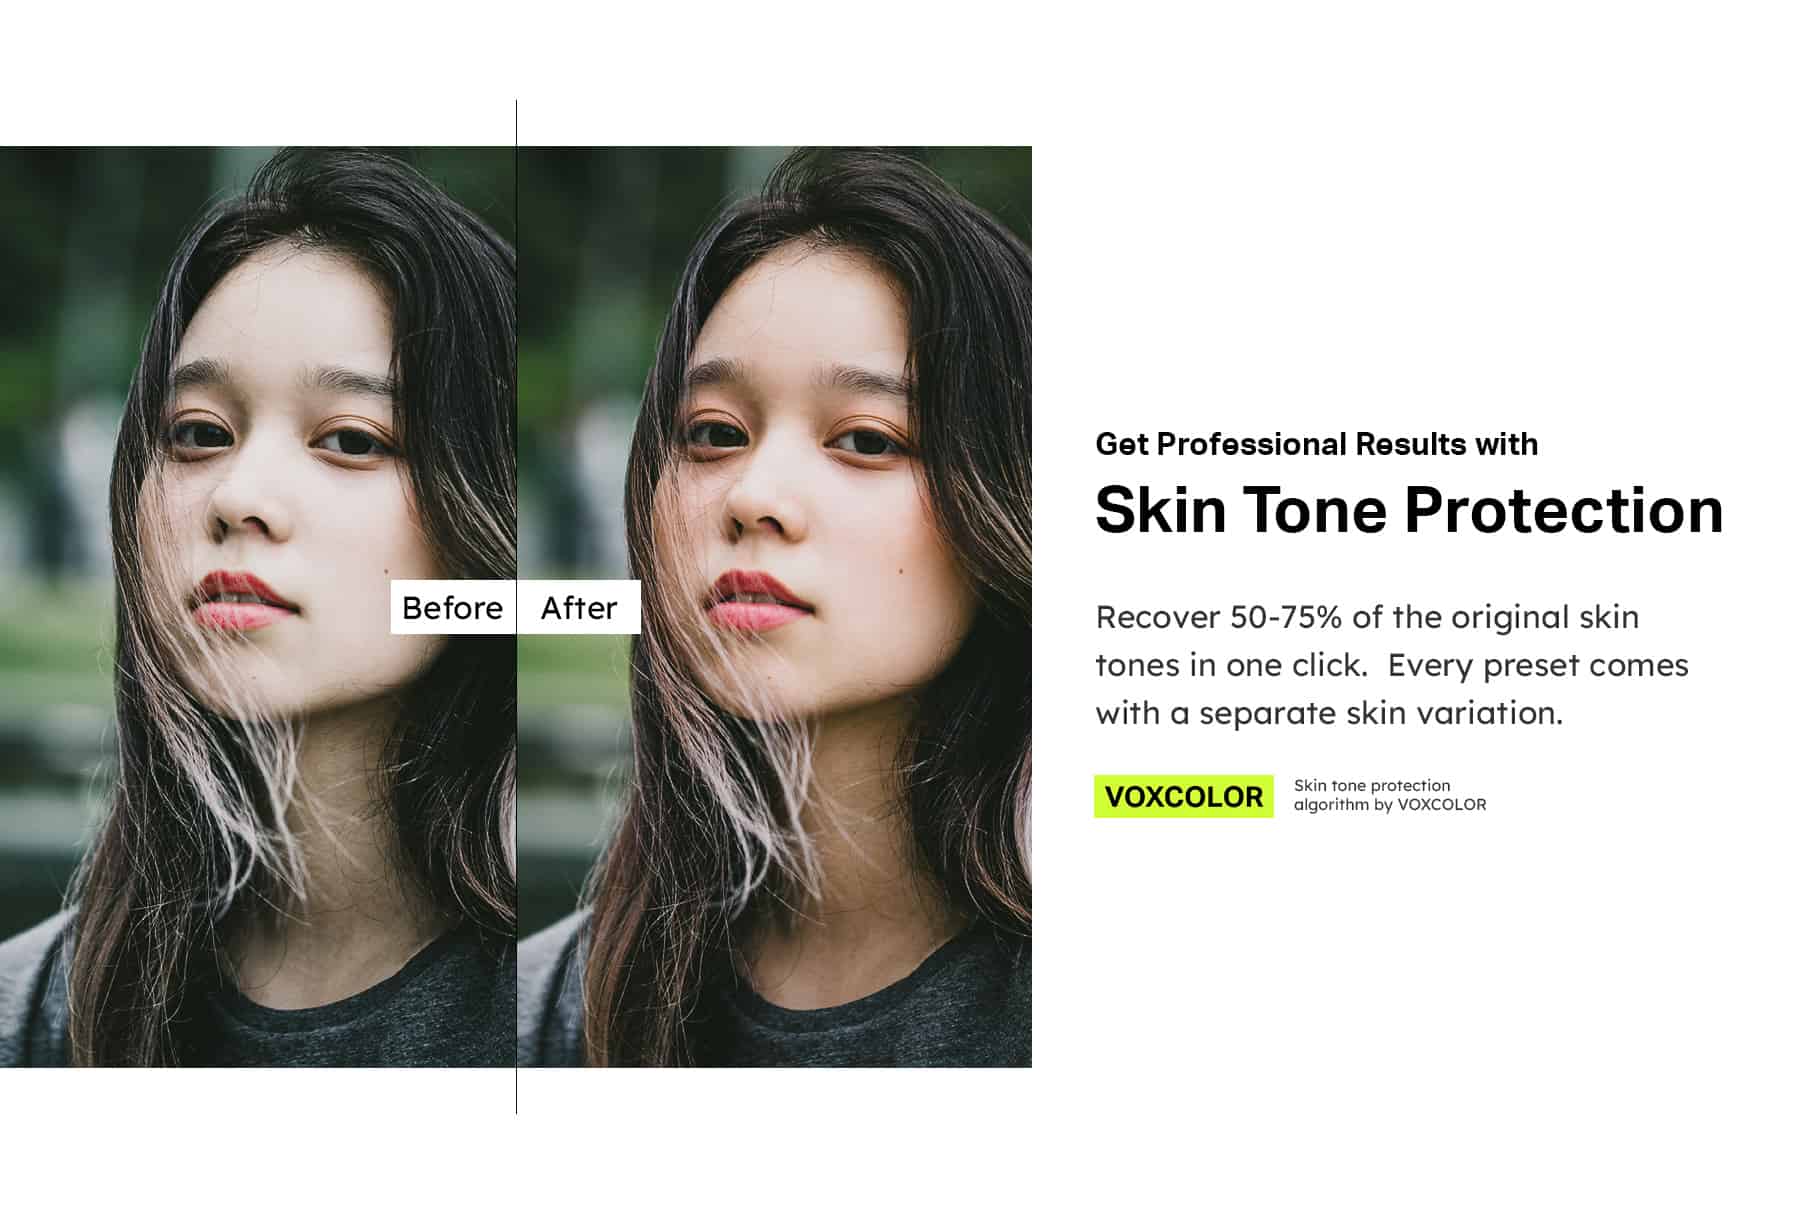The image size is (1820, 1214).
Task: Select the 'Get Professional Results with' subtitle
Action: point(1316,443)
